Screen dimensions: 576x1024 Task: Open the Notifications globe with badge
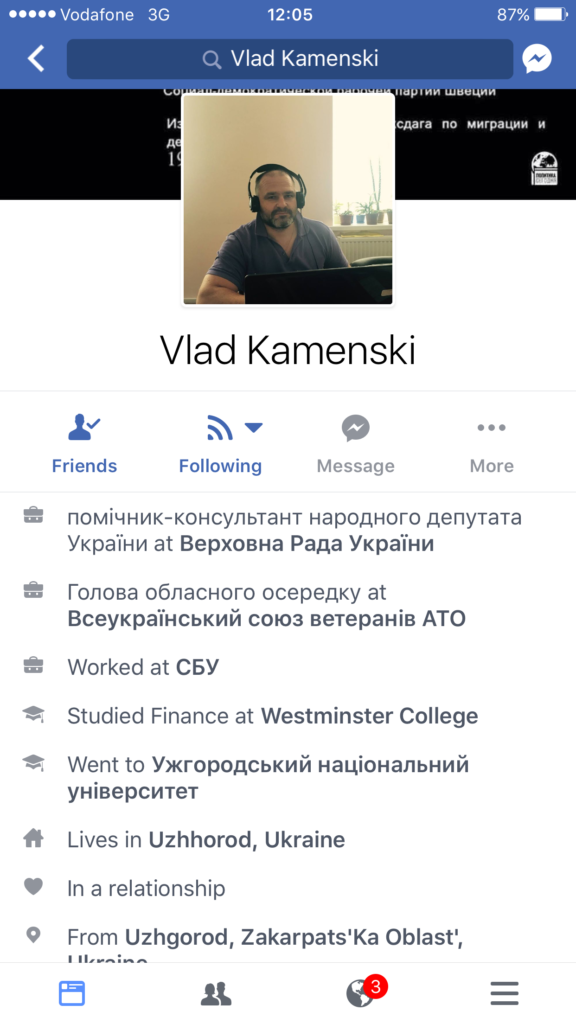365,991
